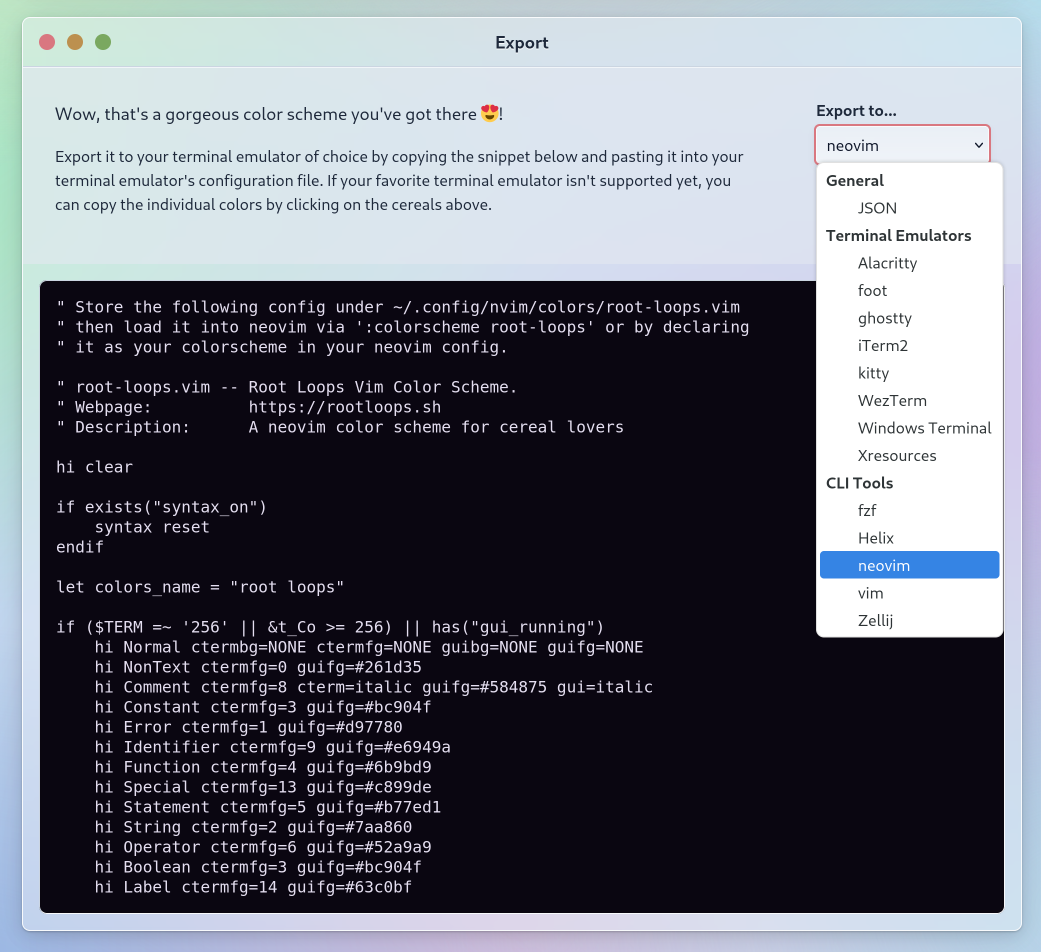Select fzf under CLI Tools
The image size is (1041, 952).
867,510
